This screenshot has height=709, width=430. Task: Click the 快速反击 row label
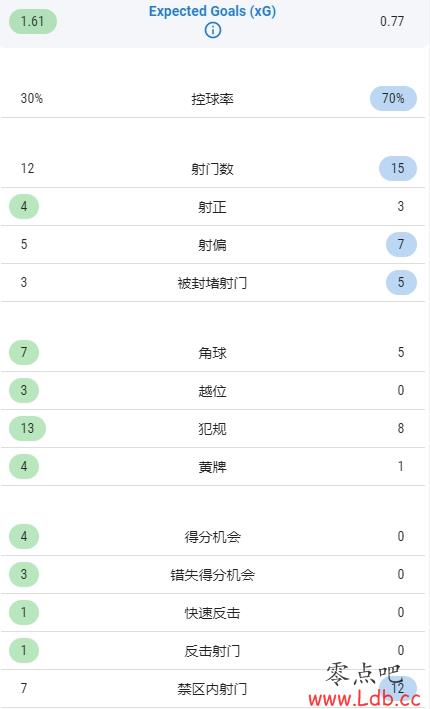213,613
